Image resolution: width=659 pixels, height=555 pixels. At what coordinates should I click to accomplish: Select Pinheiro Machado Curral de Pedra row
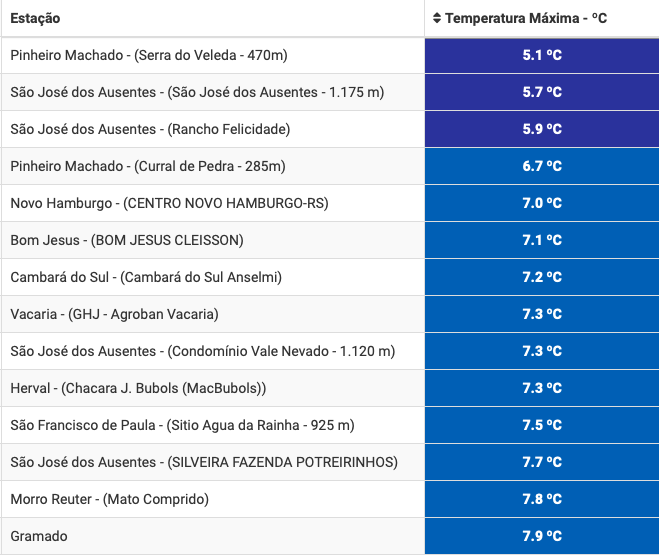(148, 166)
